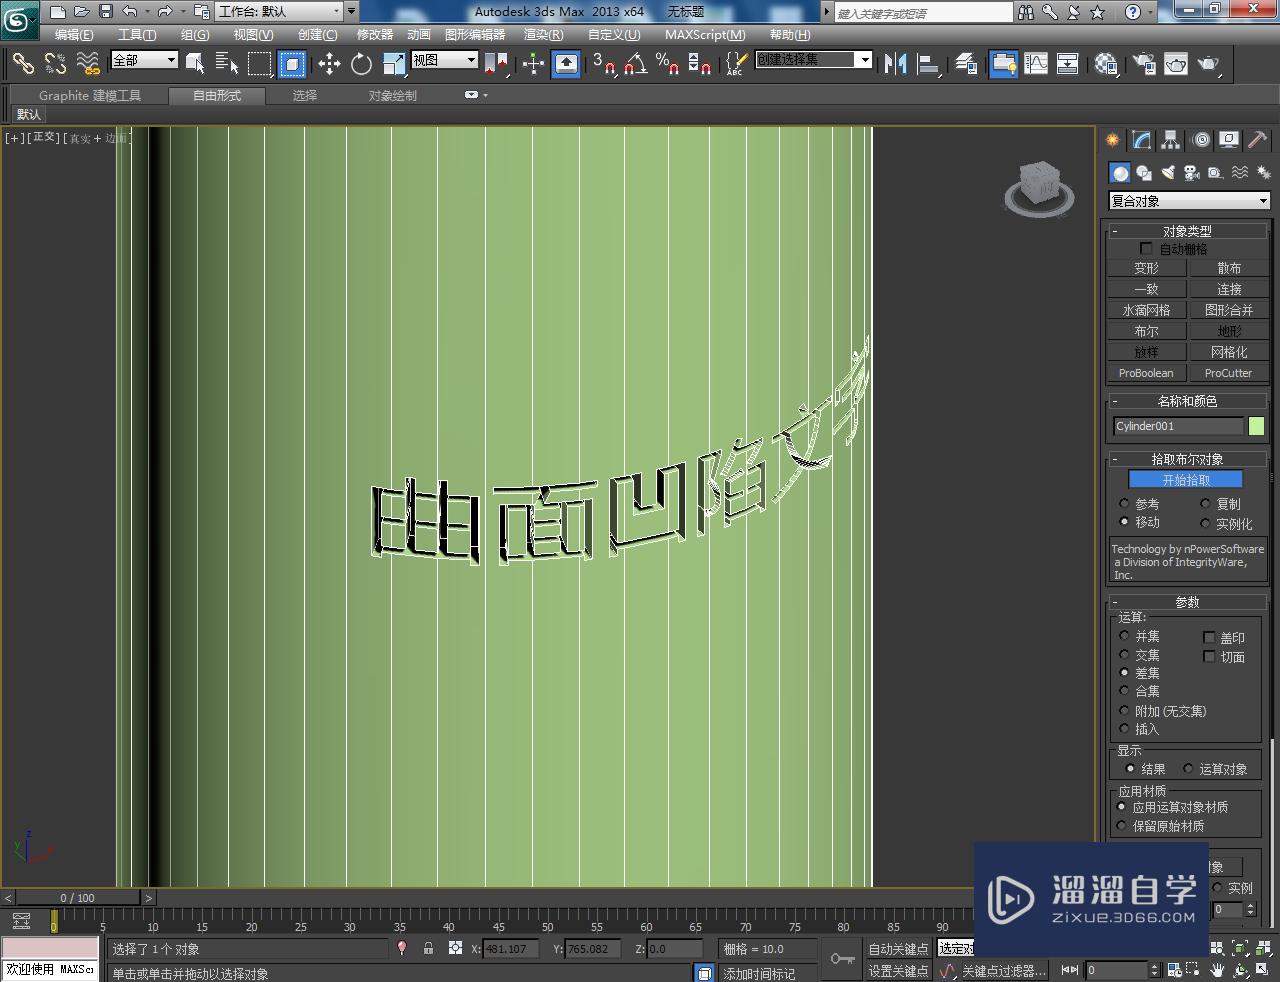Click the Undo arrow in title bar
The height and width of the screenshot is (982, 1280).
129,12
